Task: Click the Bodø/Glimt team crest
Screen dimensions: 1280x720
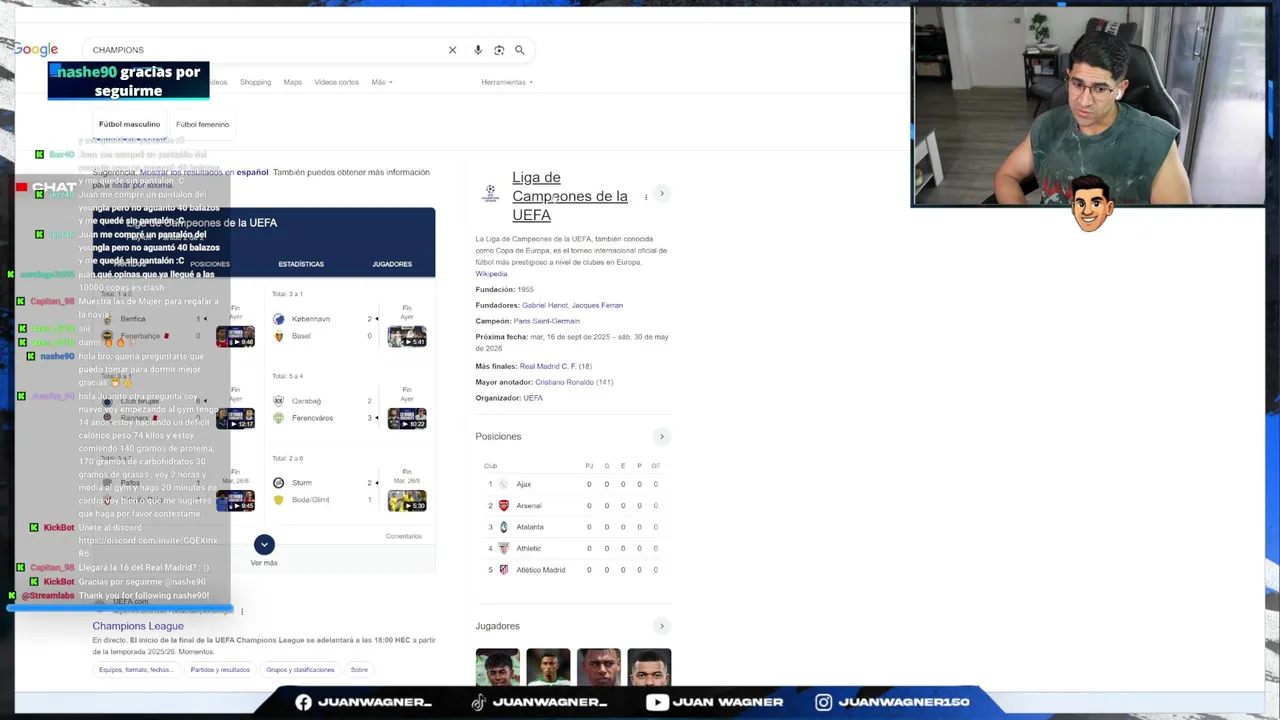Action: (x=279, y=500)
